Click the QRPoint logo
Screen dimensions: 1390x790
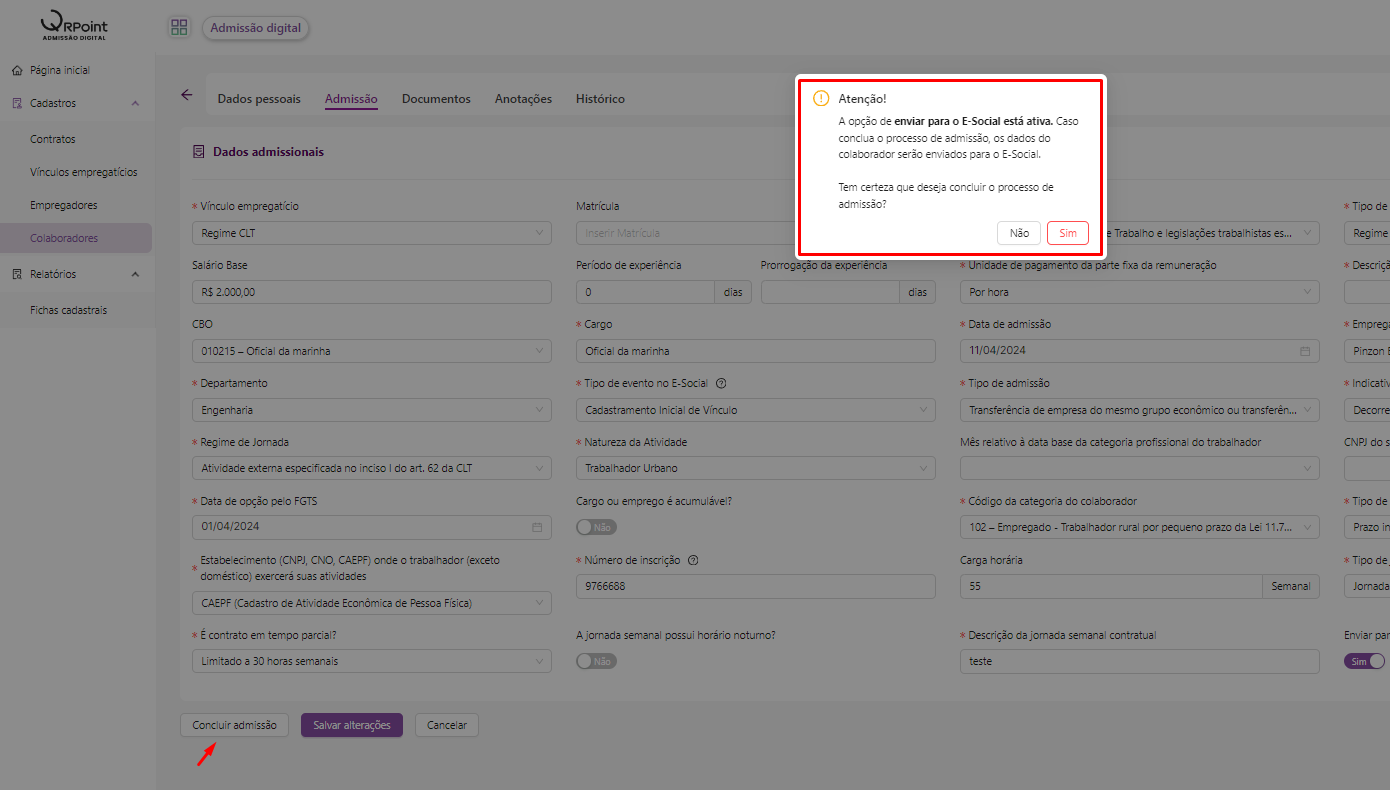point(75,25)
